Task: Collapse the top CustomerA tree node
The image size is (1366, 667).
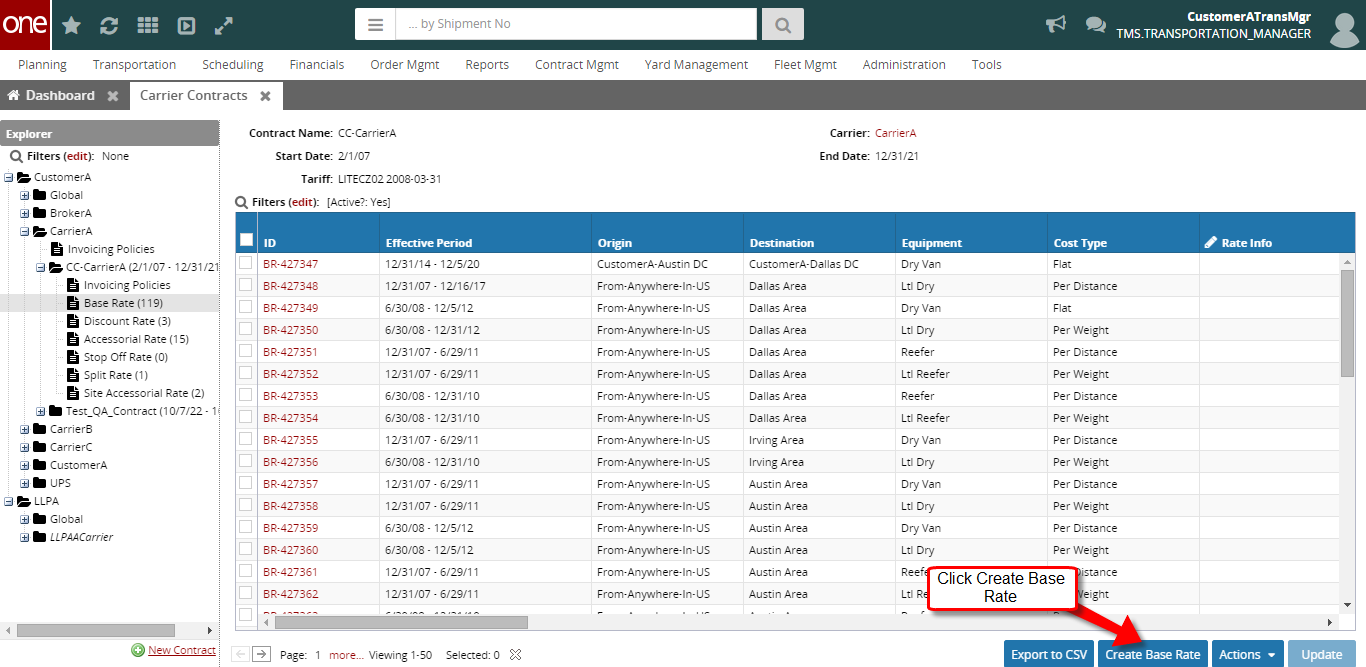Action: [9, 177]
